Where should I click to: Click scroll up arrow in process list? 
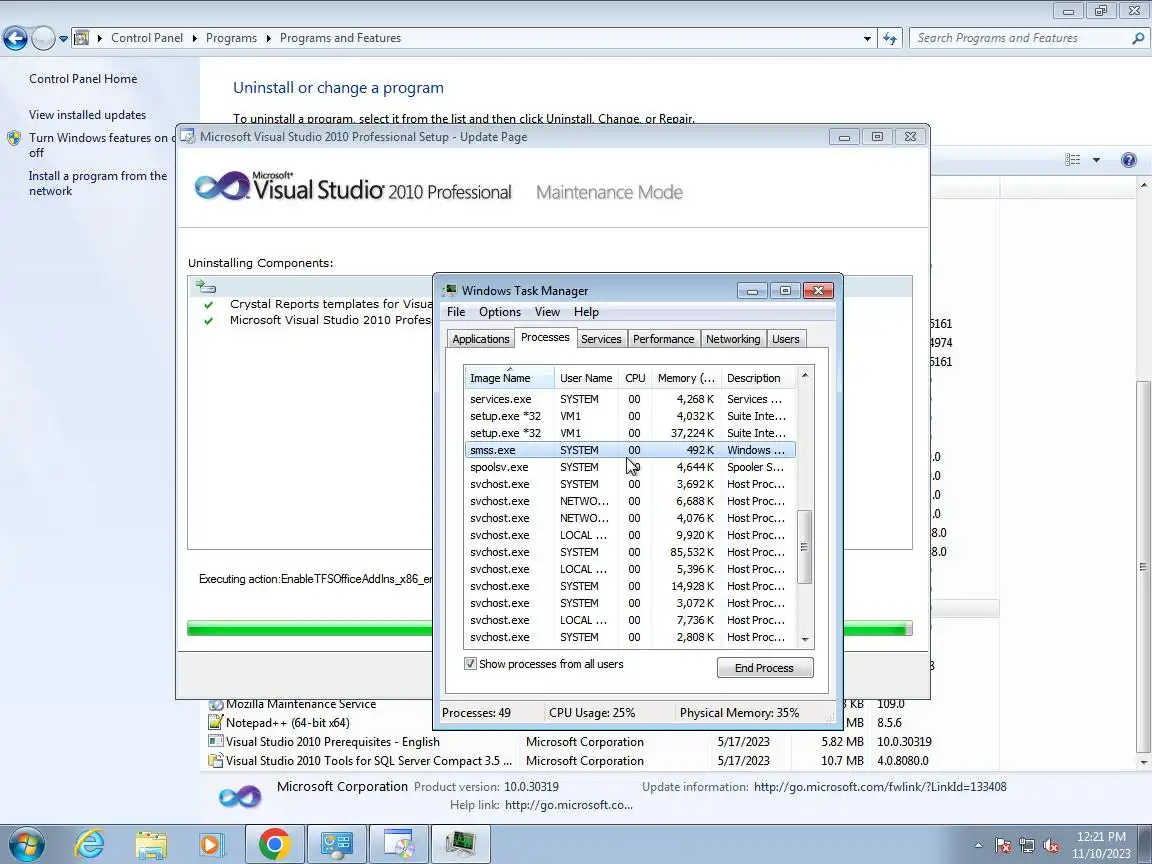804,375
